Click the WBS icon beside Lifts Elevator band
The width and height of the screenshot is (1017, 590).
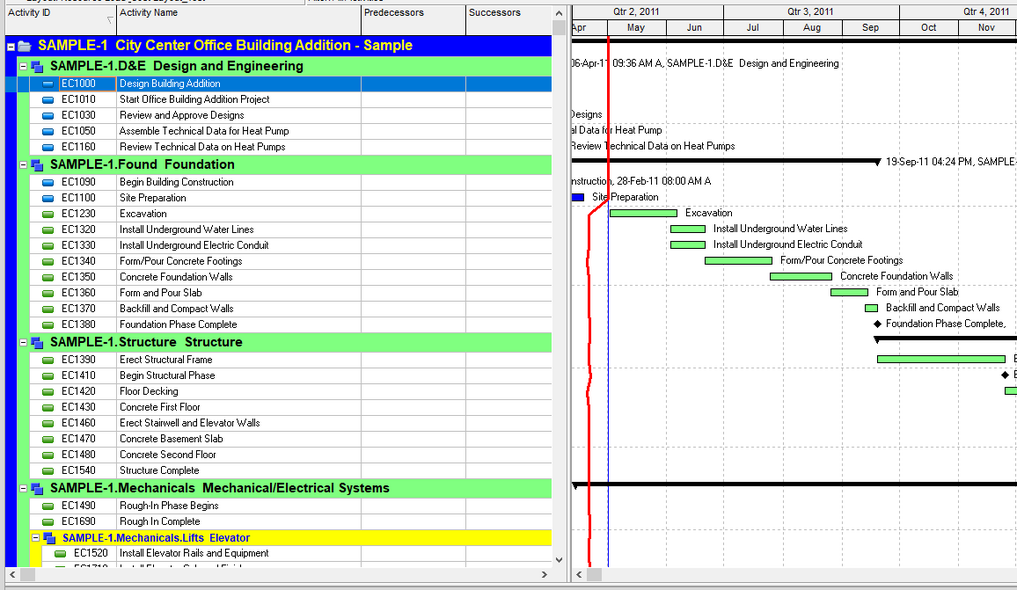tap(49, 538)
